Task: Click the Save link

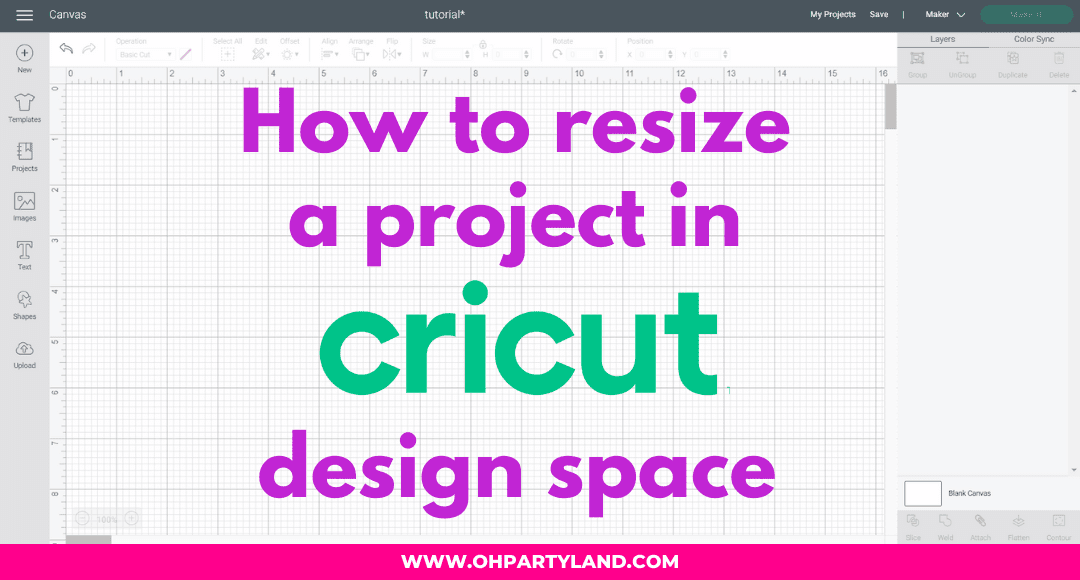Action: [878, 14]
